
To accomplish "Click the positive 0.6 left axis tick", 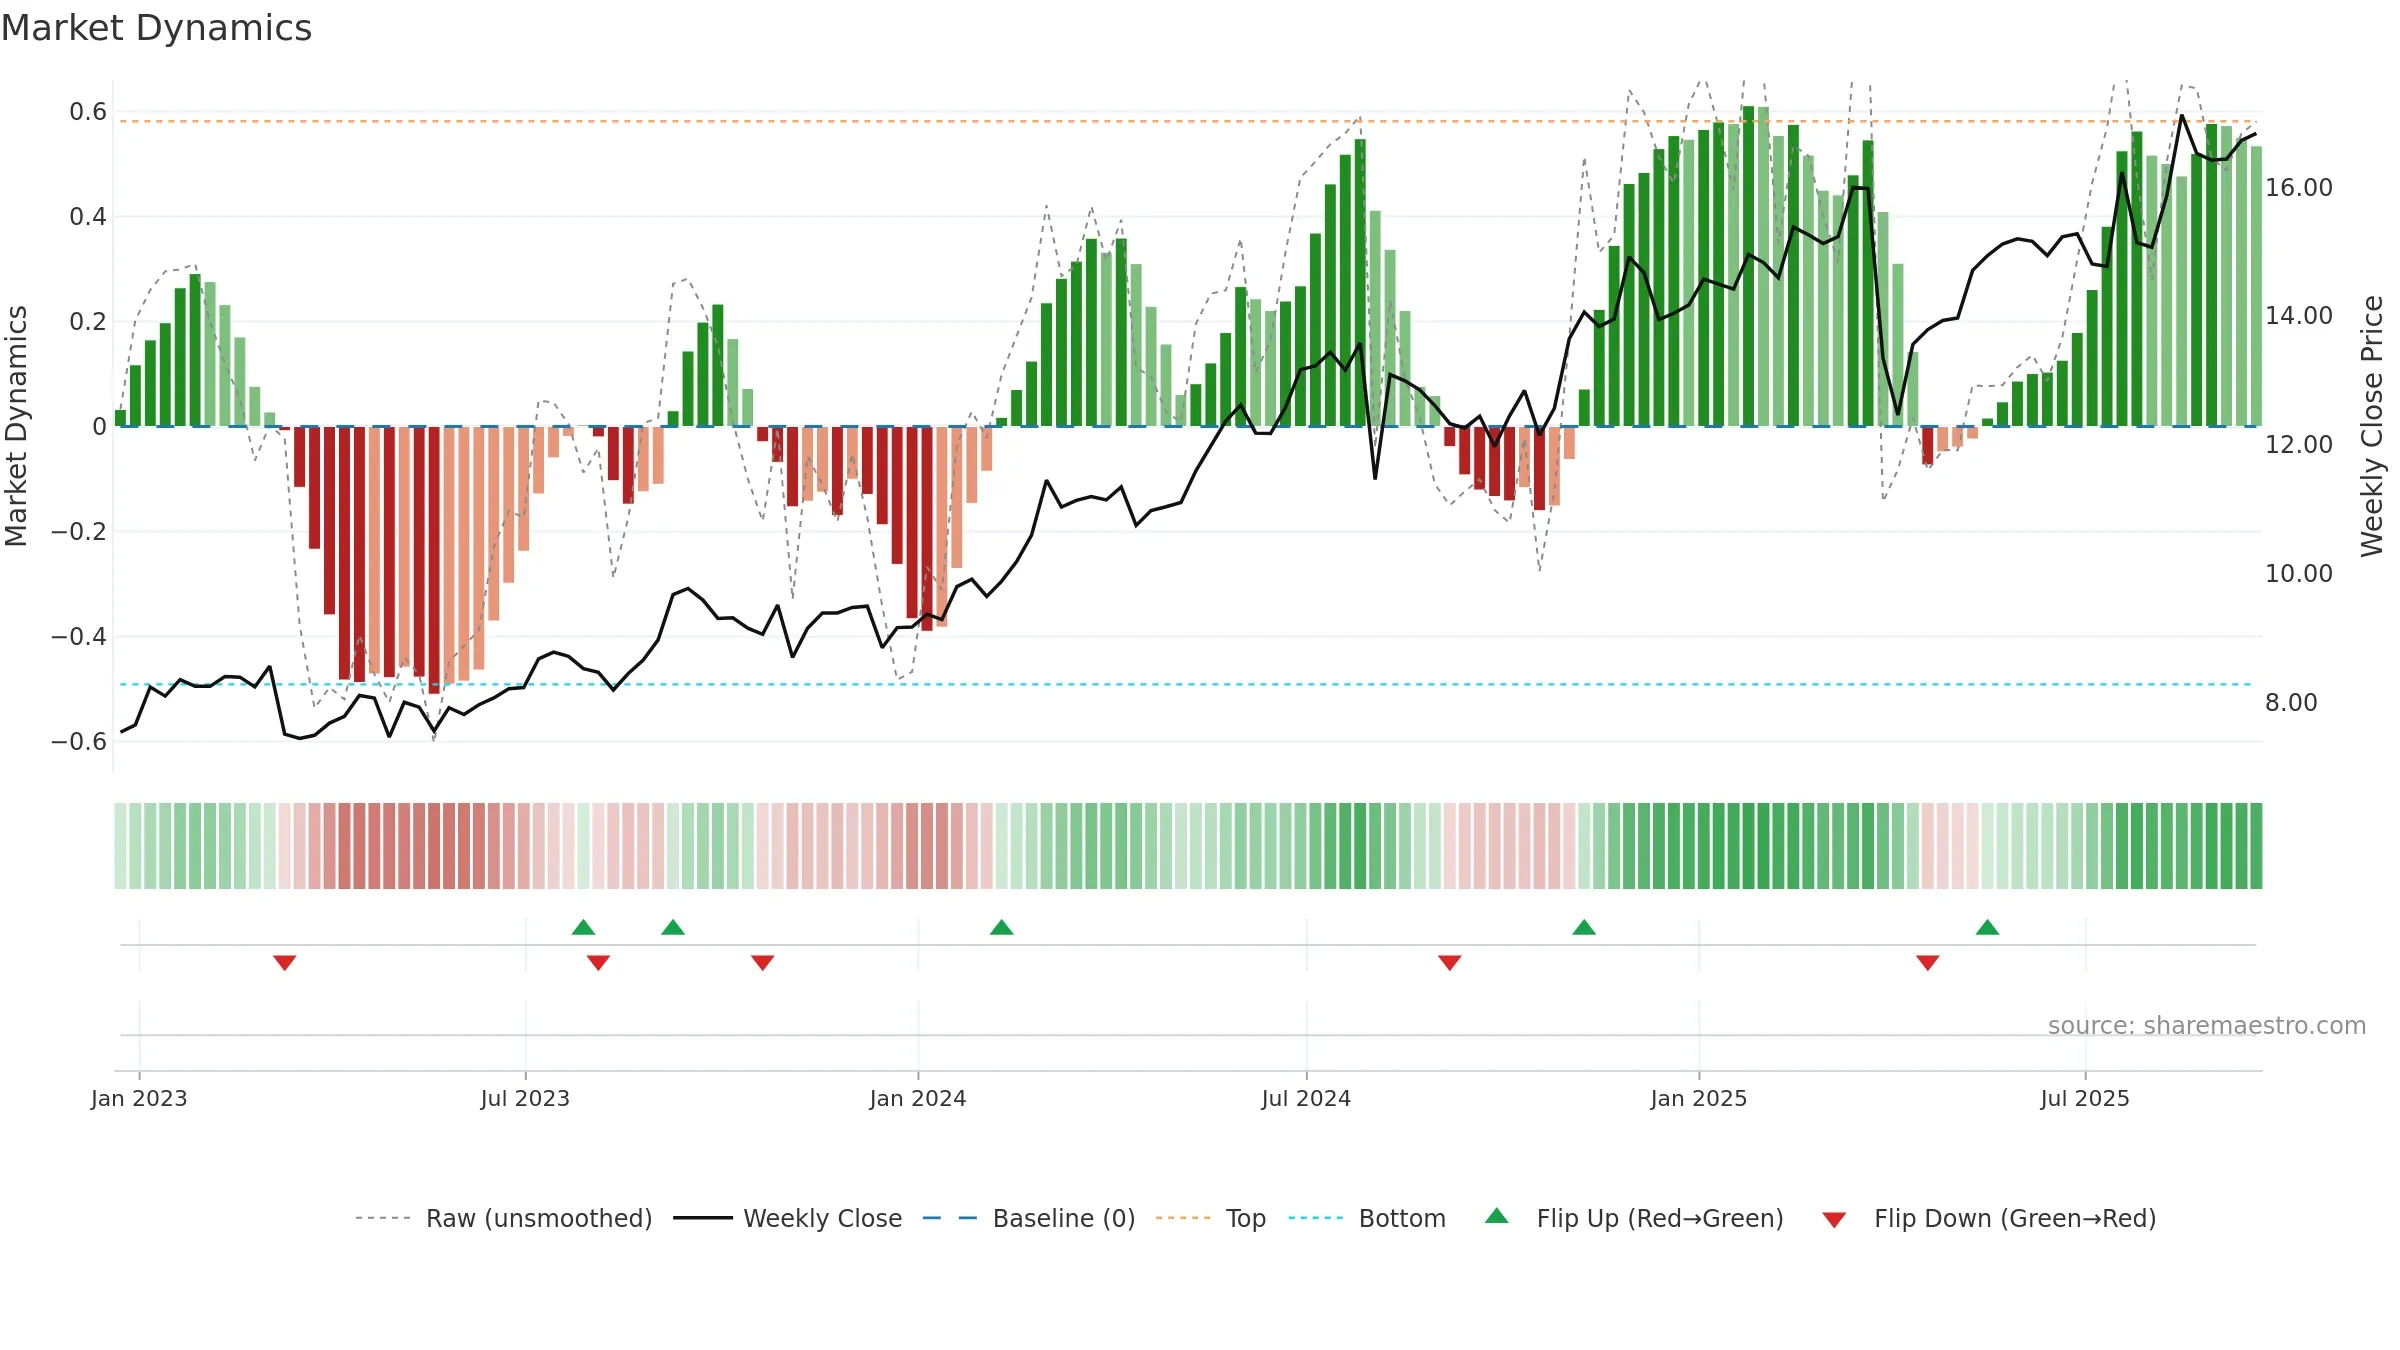I will click(x=88, y=111).
